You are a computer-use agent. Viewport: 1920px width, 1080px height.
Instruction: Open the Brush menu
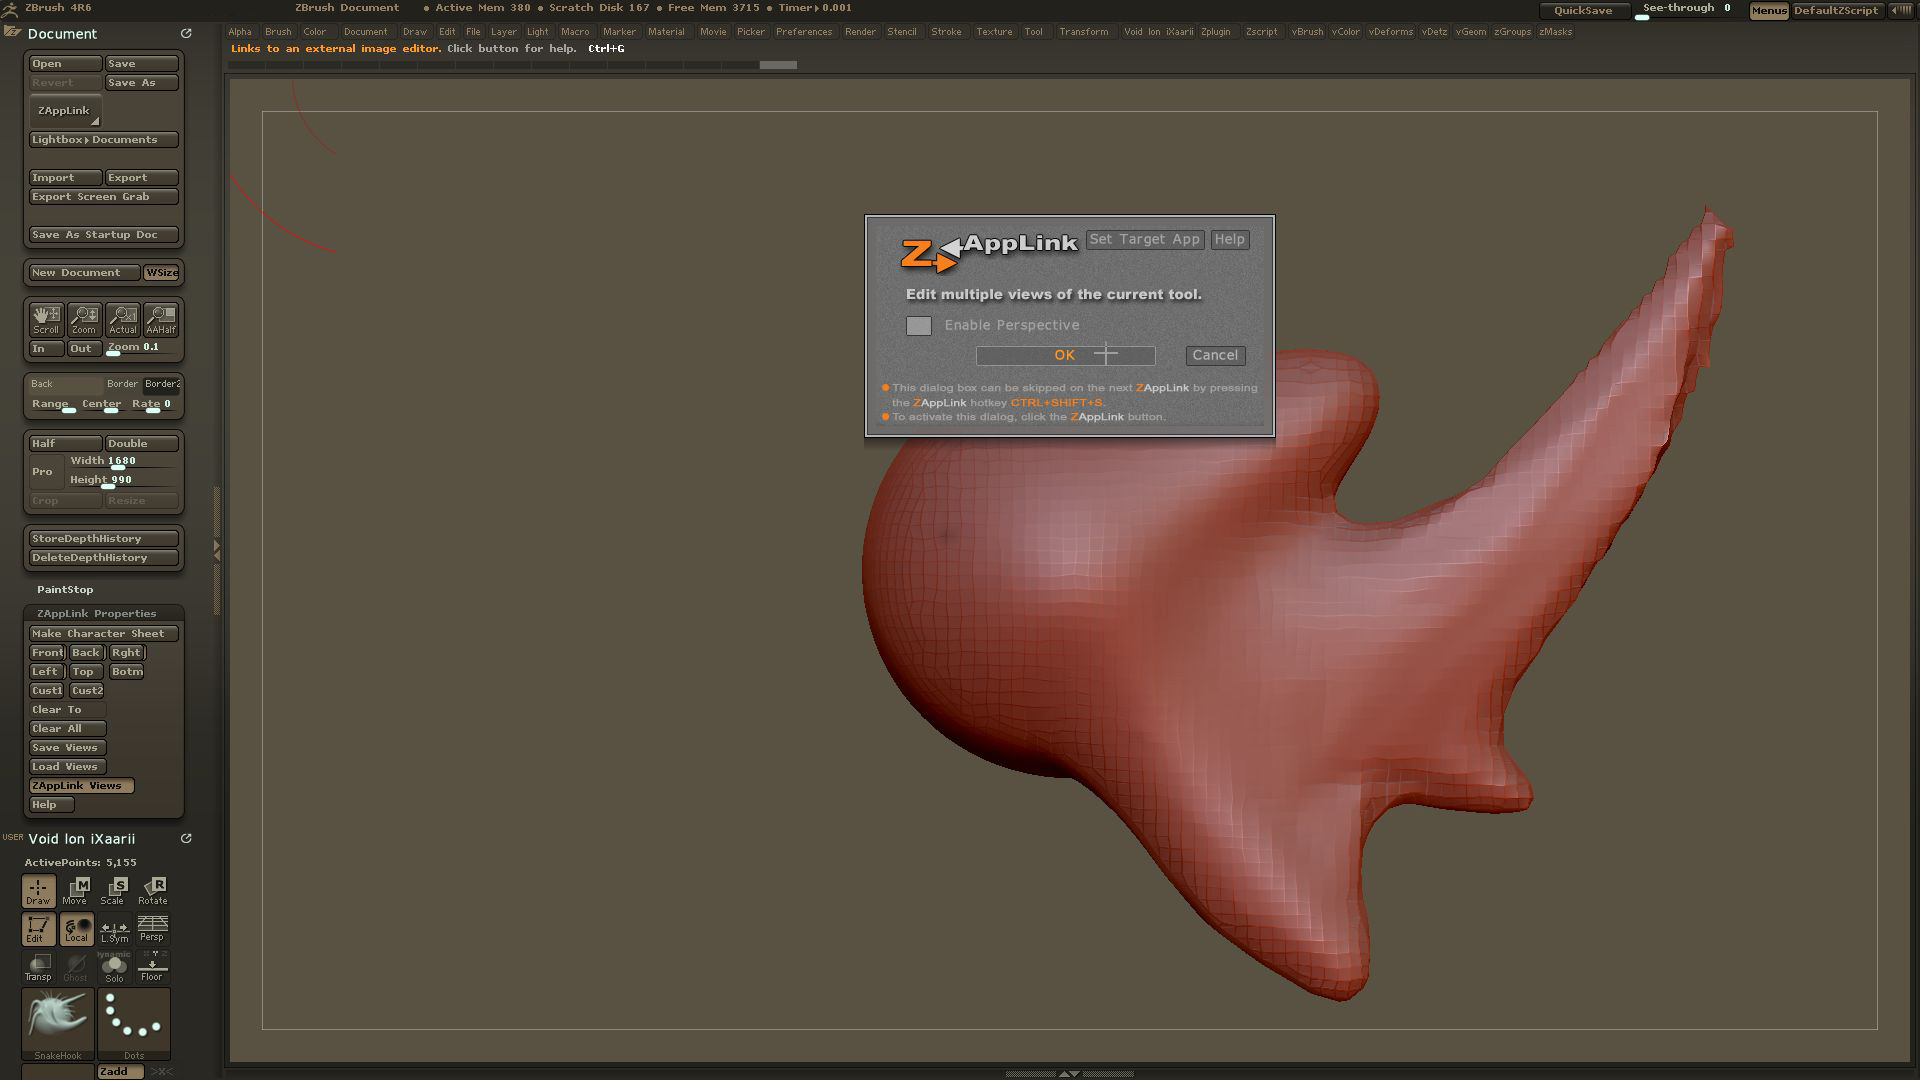[x=278, y=32]
